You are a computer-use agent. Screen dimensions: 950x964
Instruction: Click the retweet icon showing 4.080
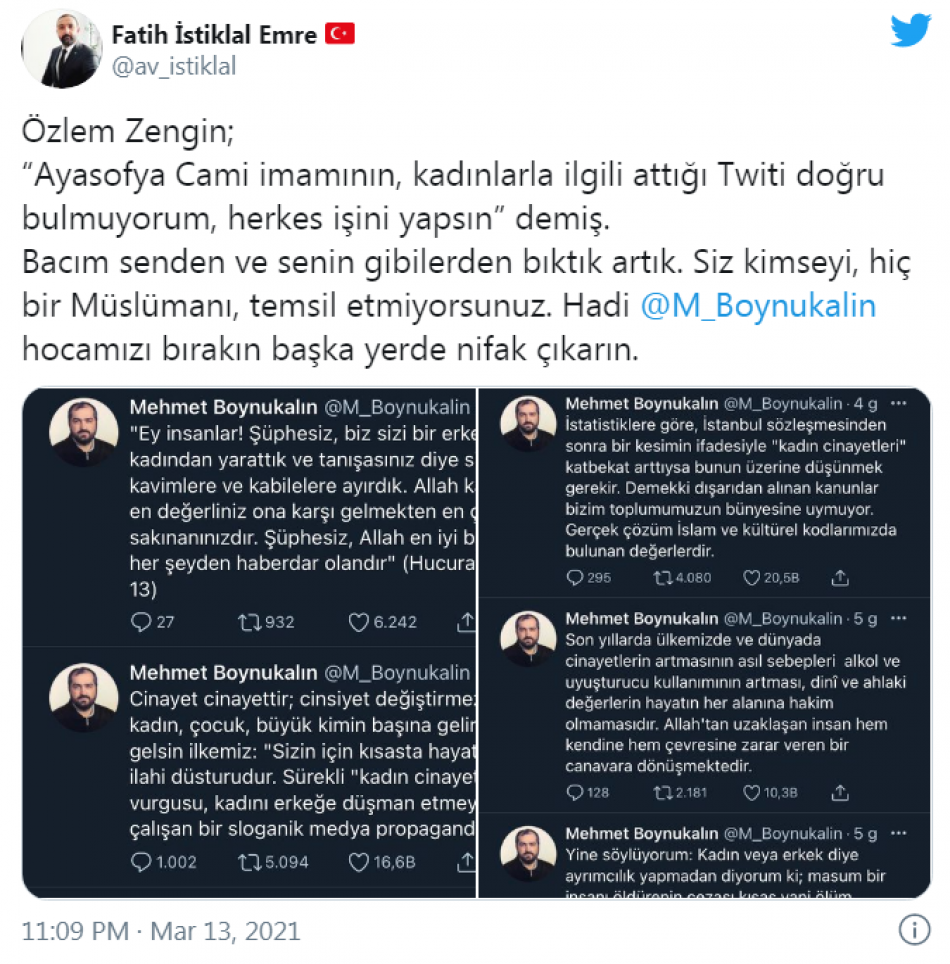click(663, 578)
